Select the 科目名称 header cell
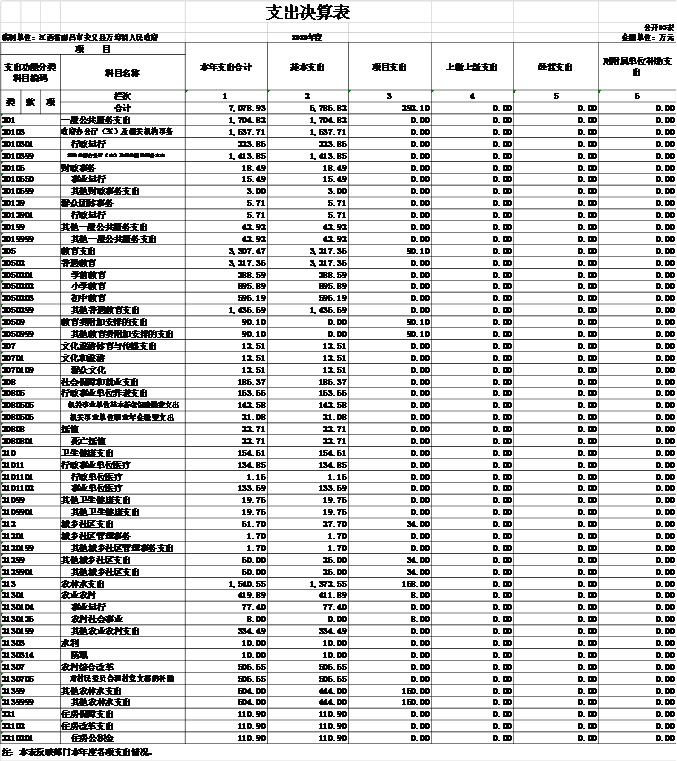The image size is (677, 761). (x=122, y=72)
